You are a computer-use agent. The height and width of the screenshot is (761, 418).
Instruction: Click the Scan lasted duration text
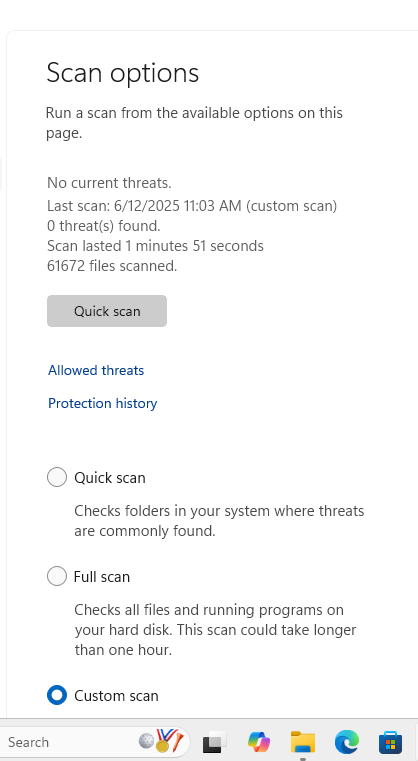155,246
